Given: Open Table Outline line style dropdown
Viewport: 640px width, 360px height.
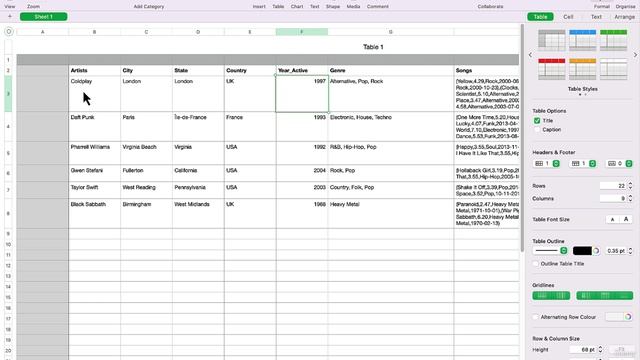Looking at the screenshot, I should pyautogui.click(x=550, y=251).
